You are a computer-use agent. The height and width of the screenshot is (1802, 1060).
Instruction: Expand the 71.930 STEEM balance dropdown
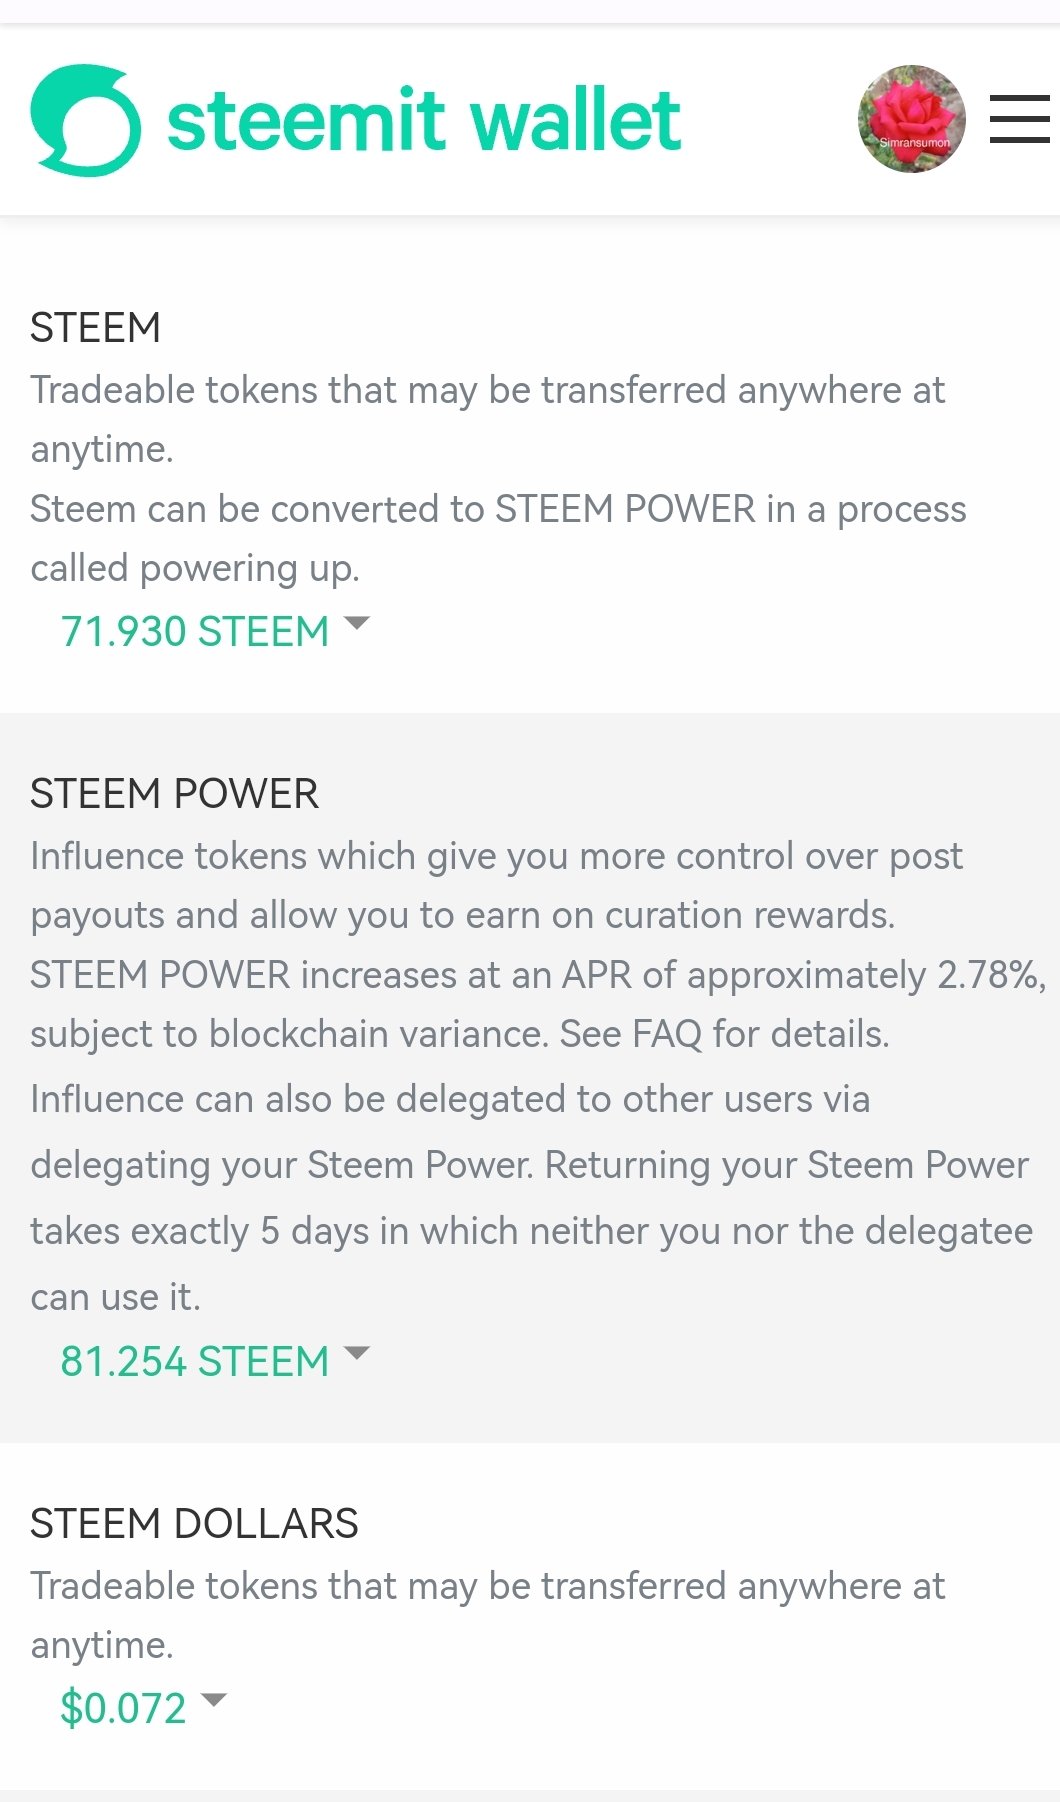(x=195, y=632)
